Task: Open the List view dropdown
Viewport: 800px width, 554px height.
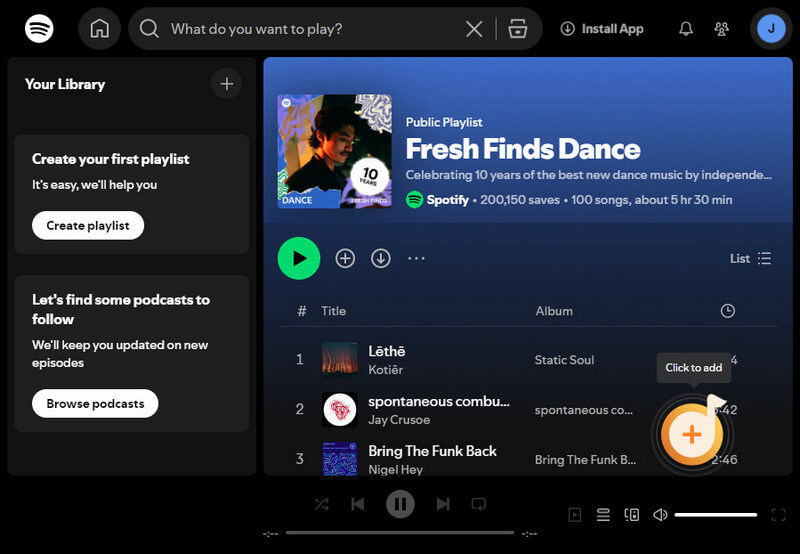Action: (x=751, y=258)
